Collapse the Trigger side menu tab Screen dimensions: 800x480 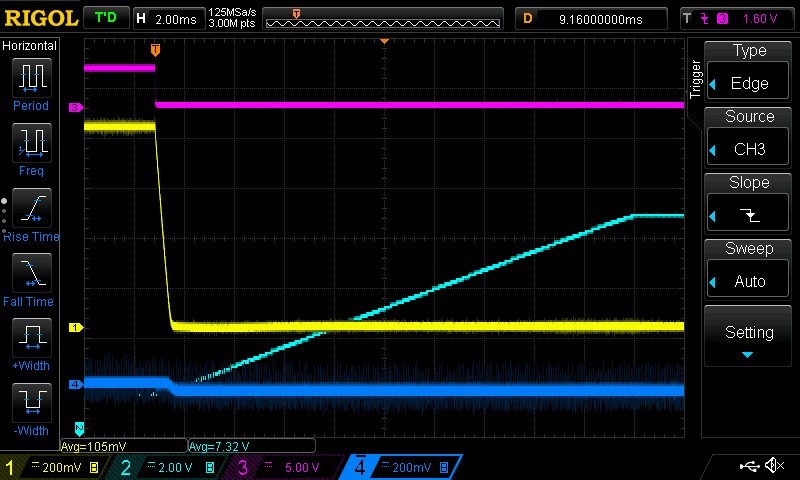695,79
